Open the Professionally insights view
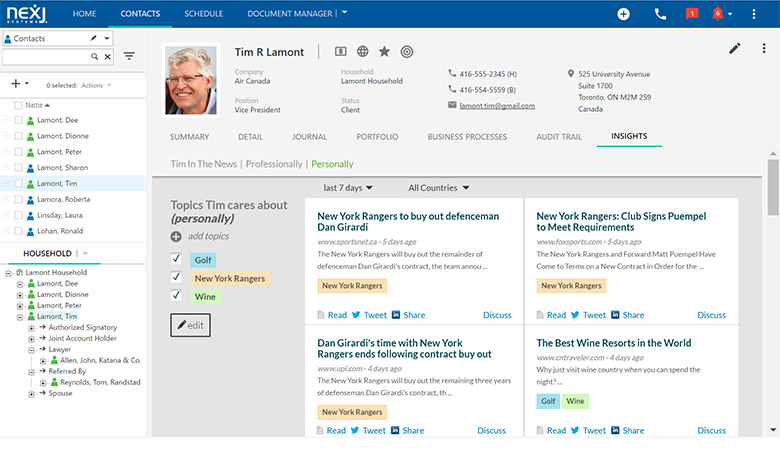The width and height of the screenshot is (780, 450). (x=274, y=164)
